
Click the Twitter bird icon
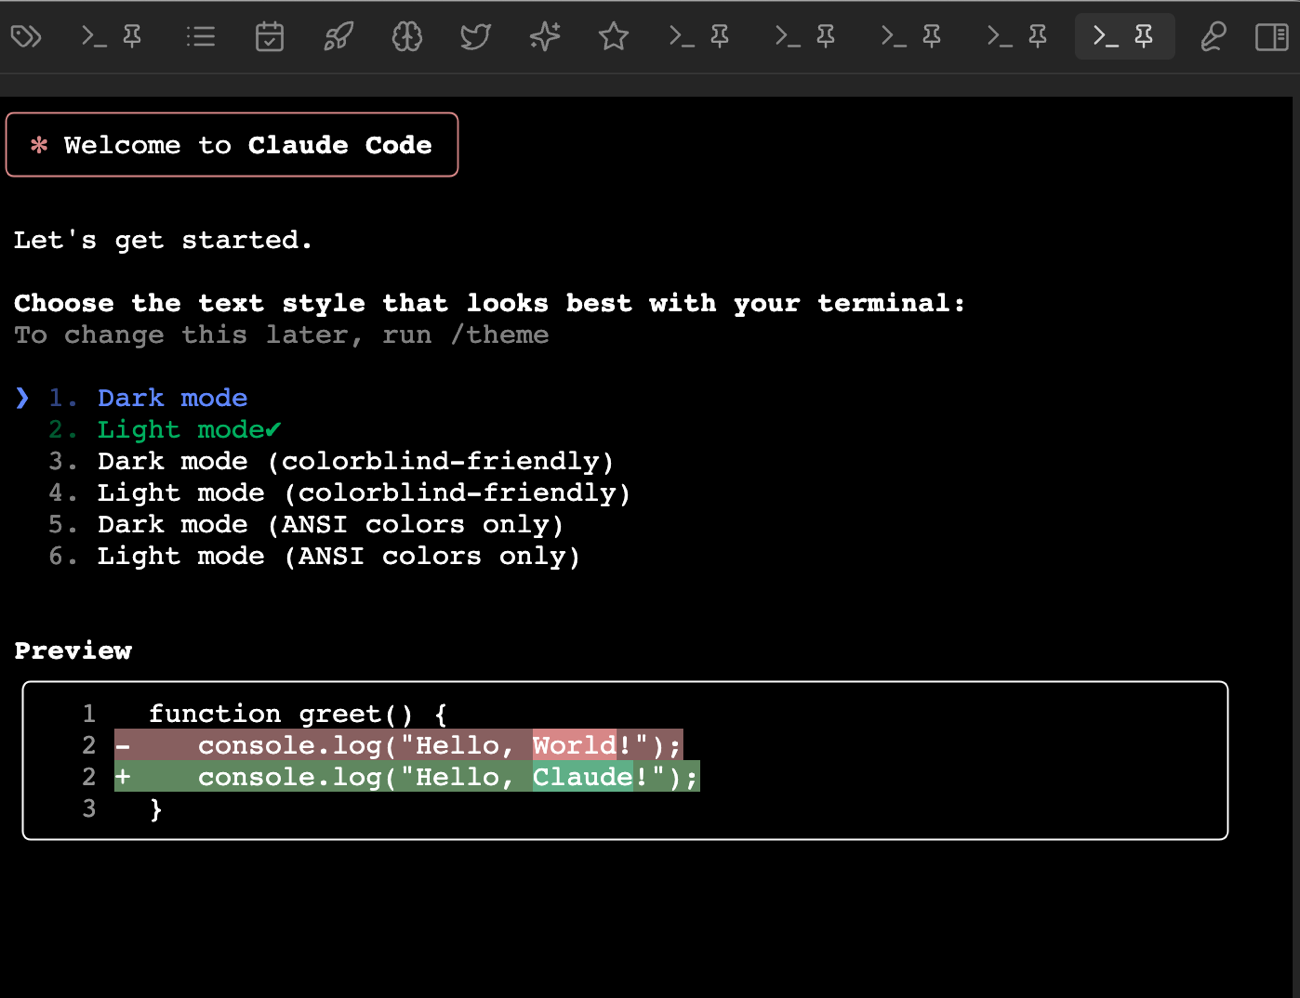pos(475,37)
